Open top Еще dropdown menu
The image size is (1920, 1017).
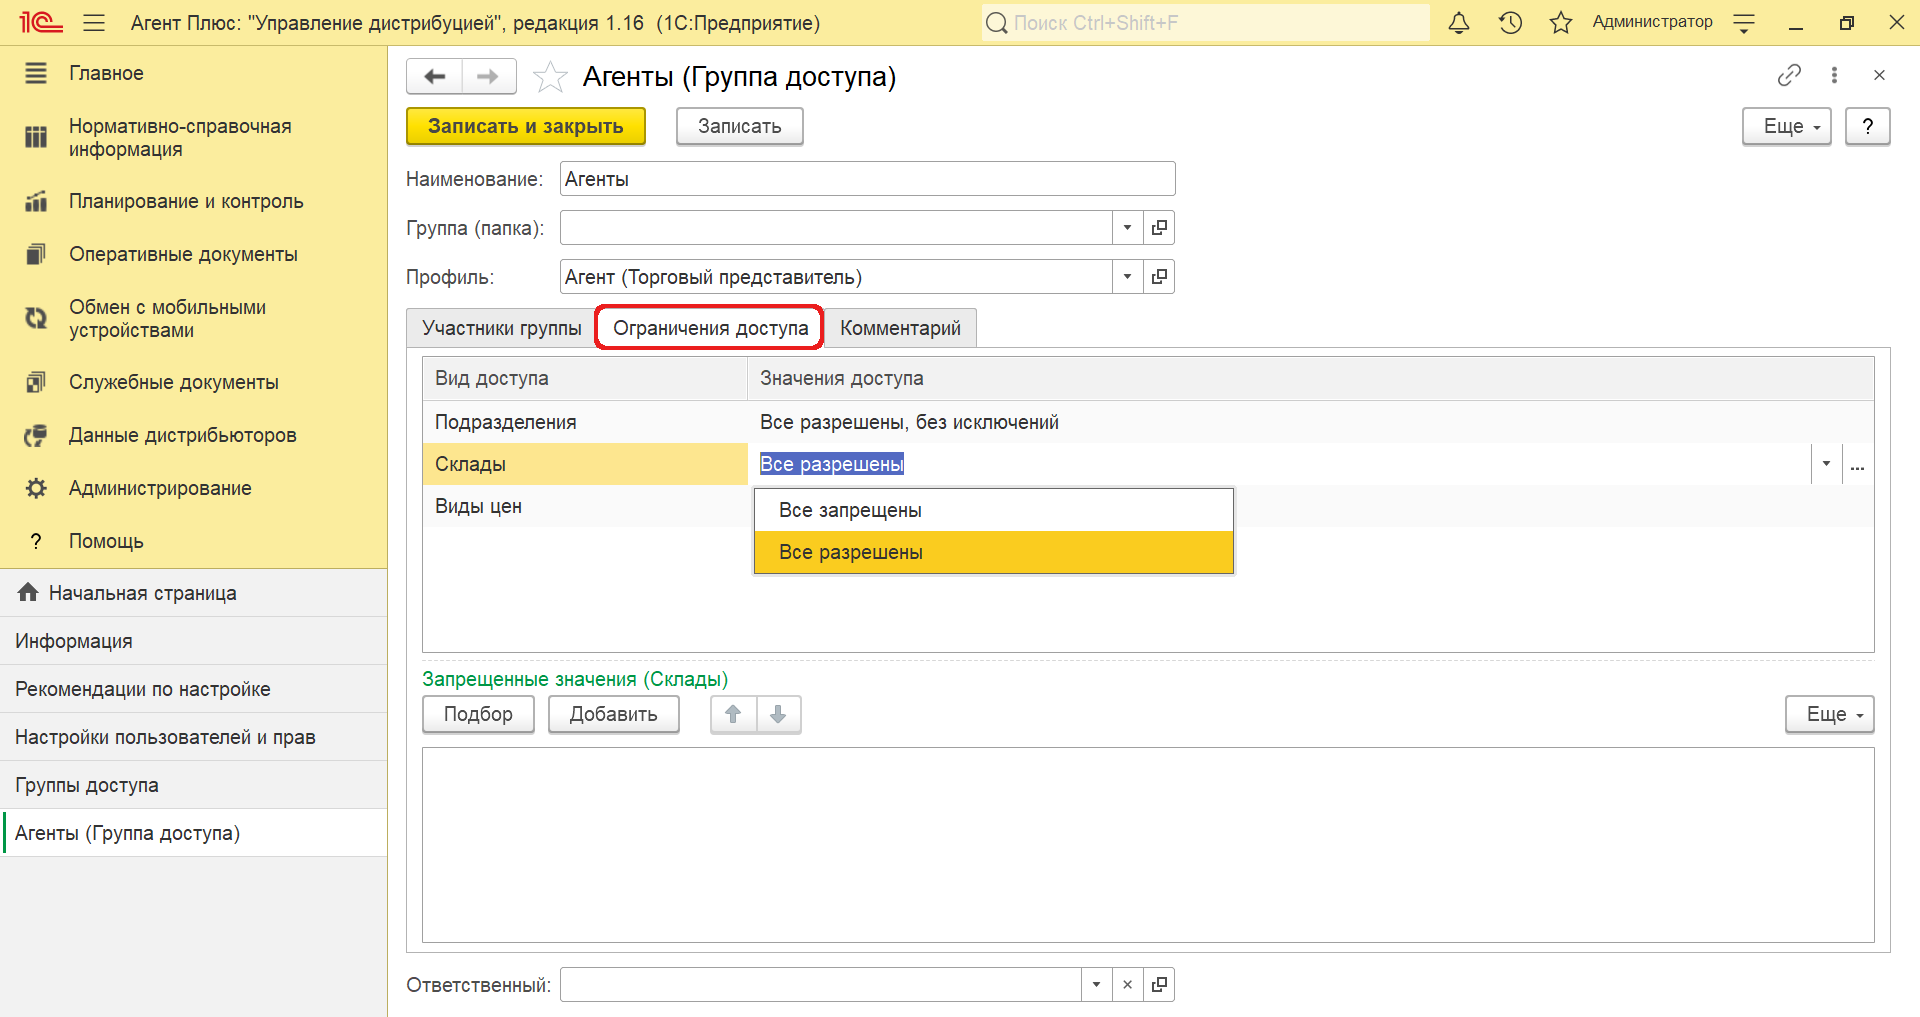[x=1787, y=126]
